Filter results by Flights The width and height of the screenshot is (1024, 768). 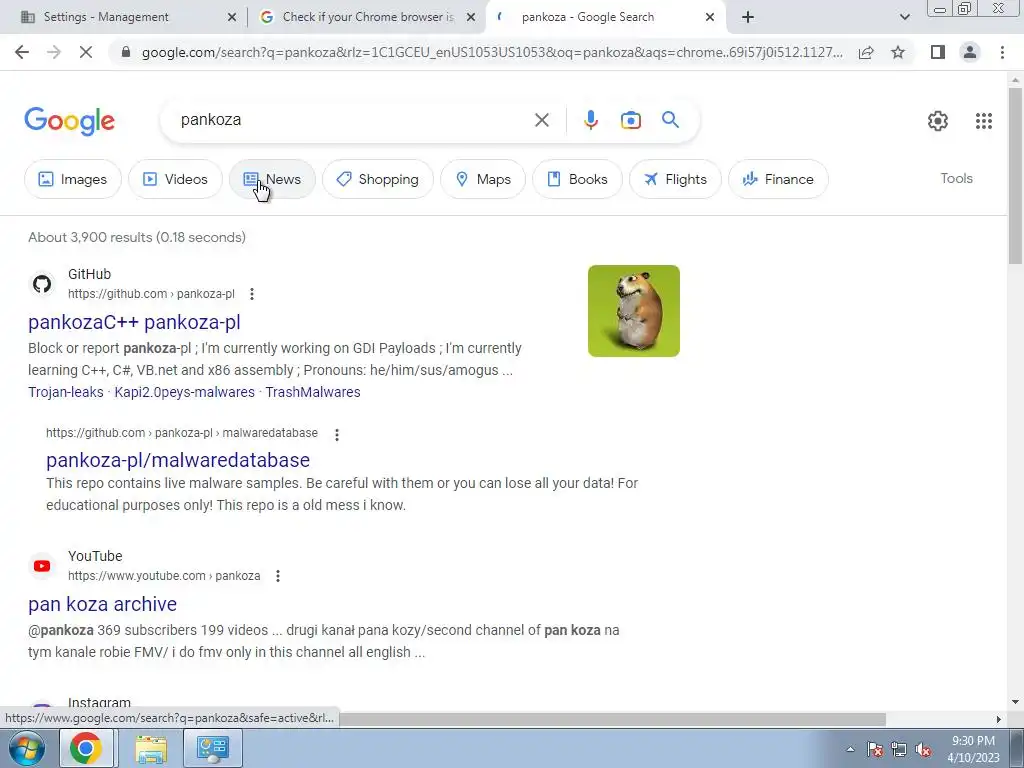675,179
